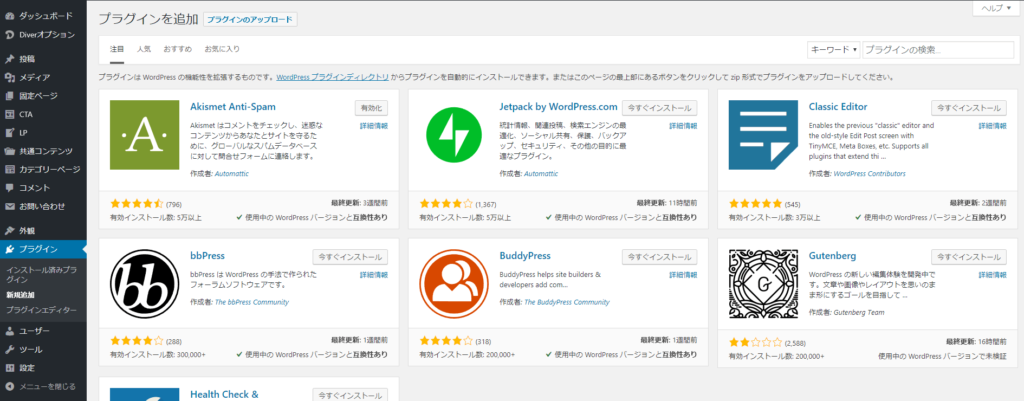Click the BuddyPress plugin title
This screenshot has height=401, width=1024.
pos(525,255)
